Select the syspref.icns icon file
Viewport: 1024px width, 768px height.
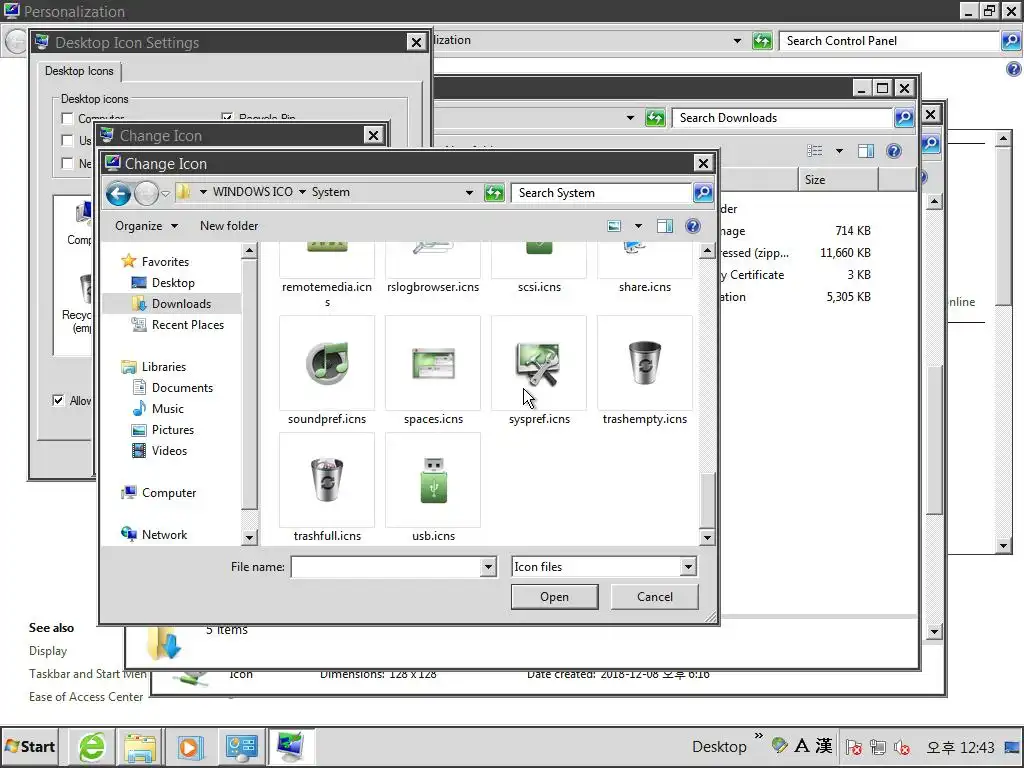click(539, 370)
